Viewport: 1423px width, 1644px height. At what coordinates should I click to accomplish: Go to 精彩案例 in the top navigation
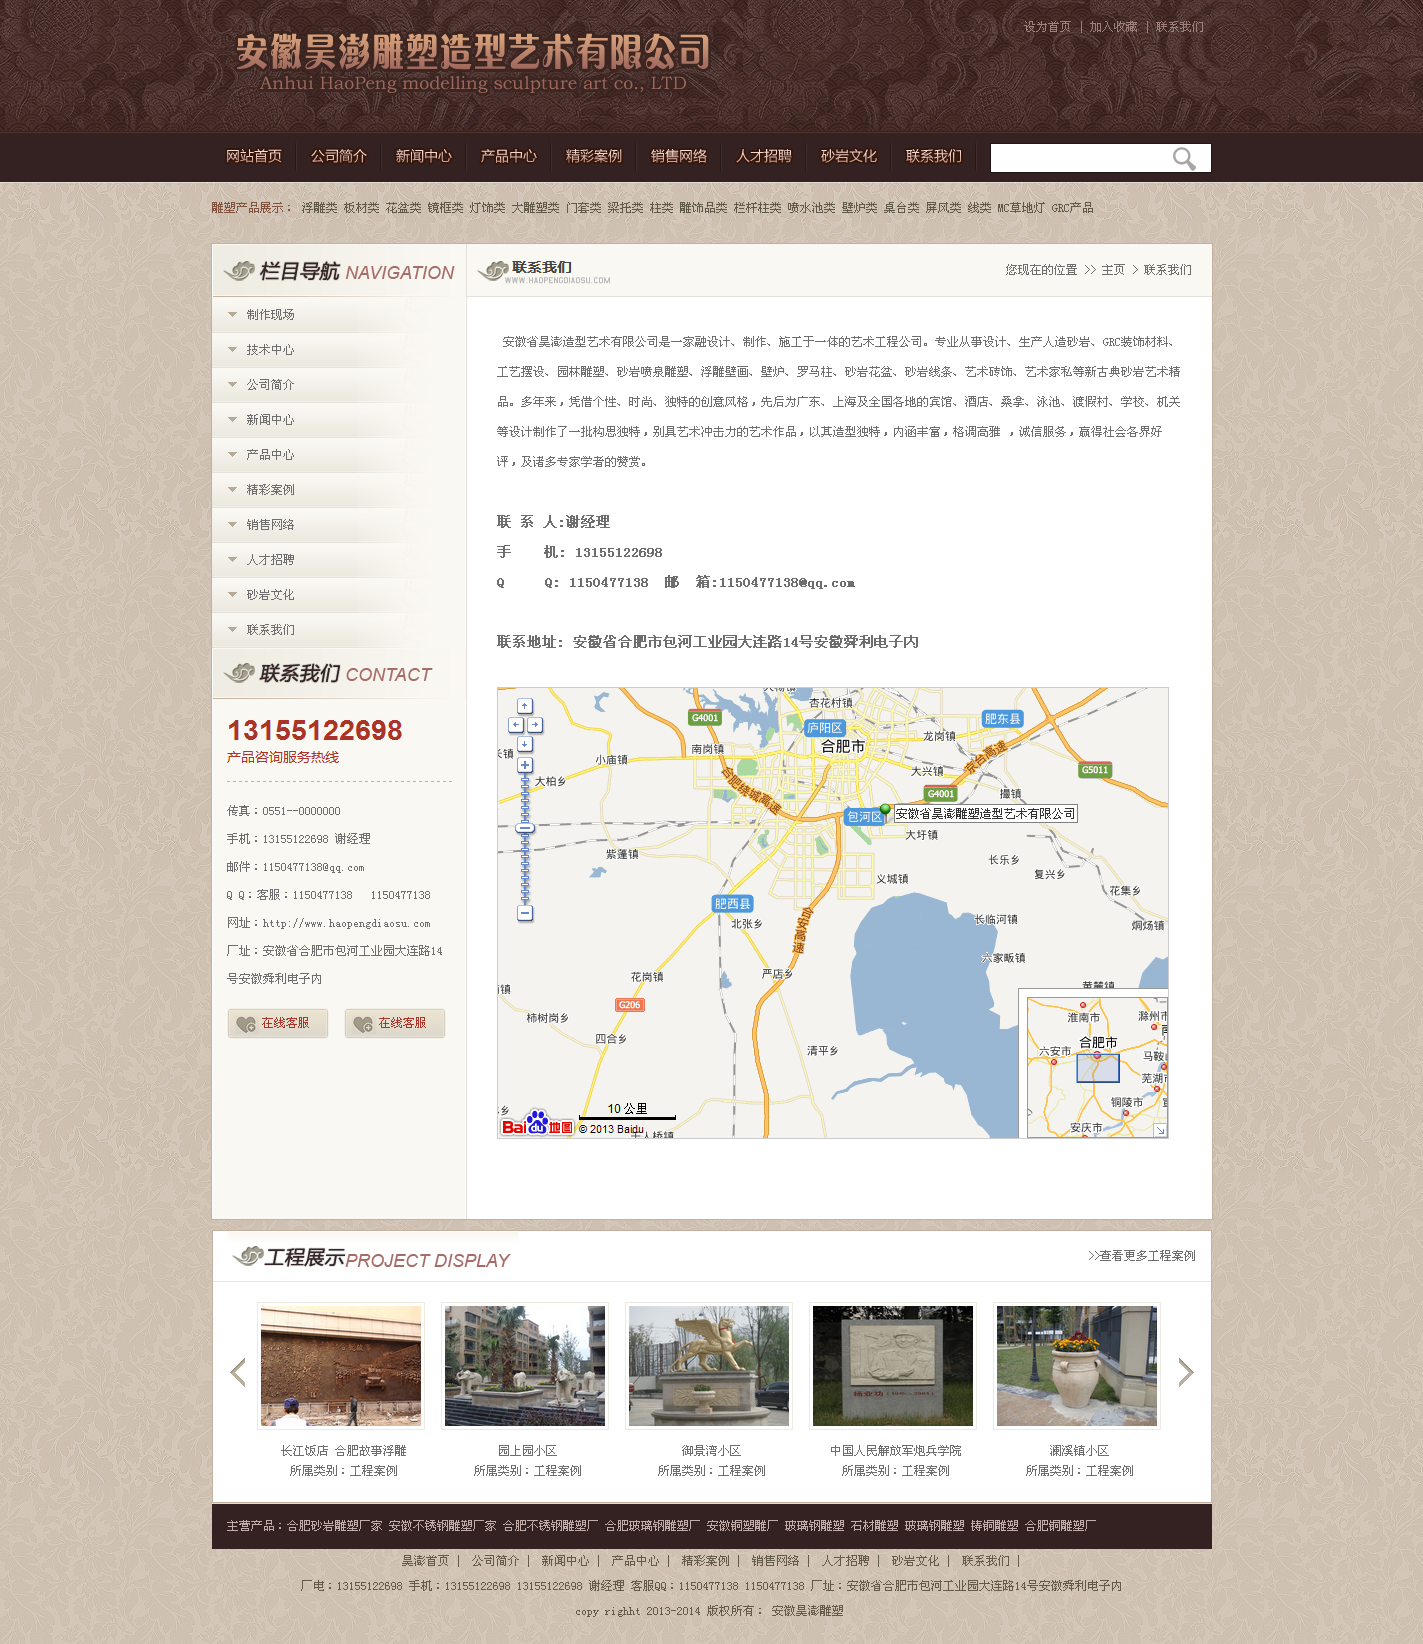593,156
